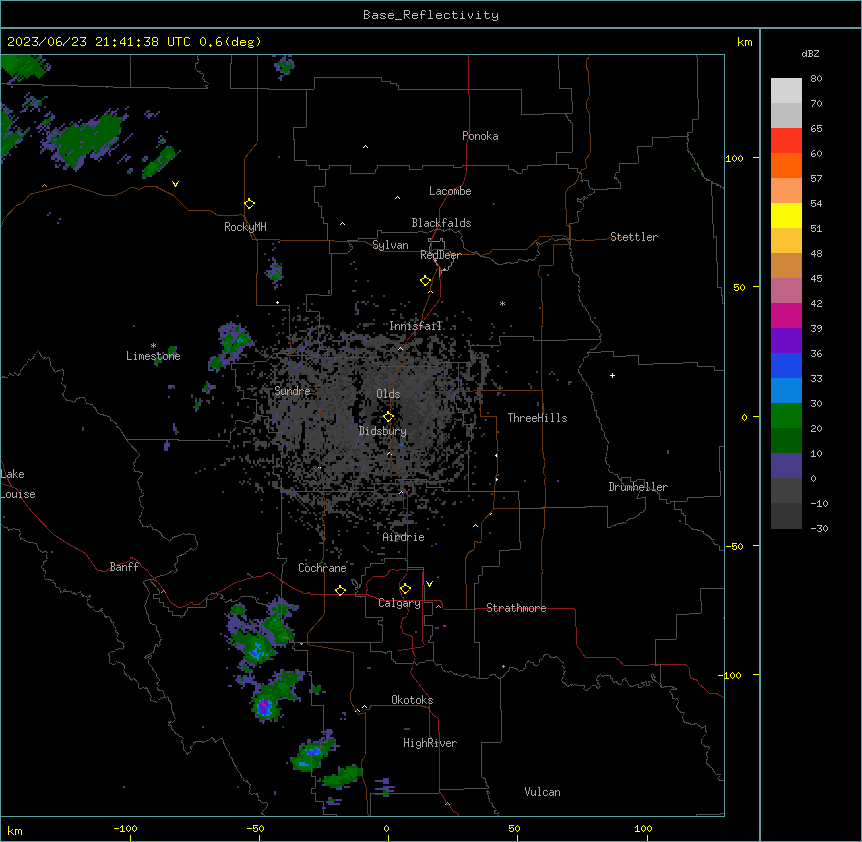Click the Strathmore city label
The width and height of the screenshot is (862, 842).
click(516, 608)
